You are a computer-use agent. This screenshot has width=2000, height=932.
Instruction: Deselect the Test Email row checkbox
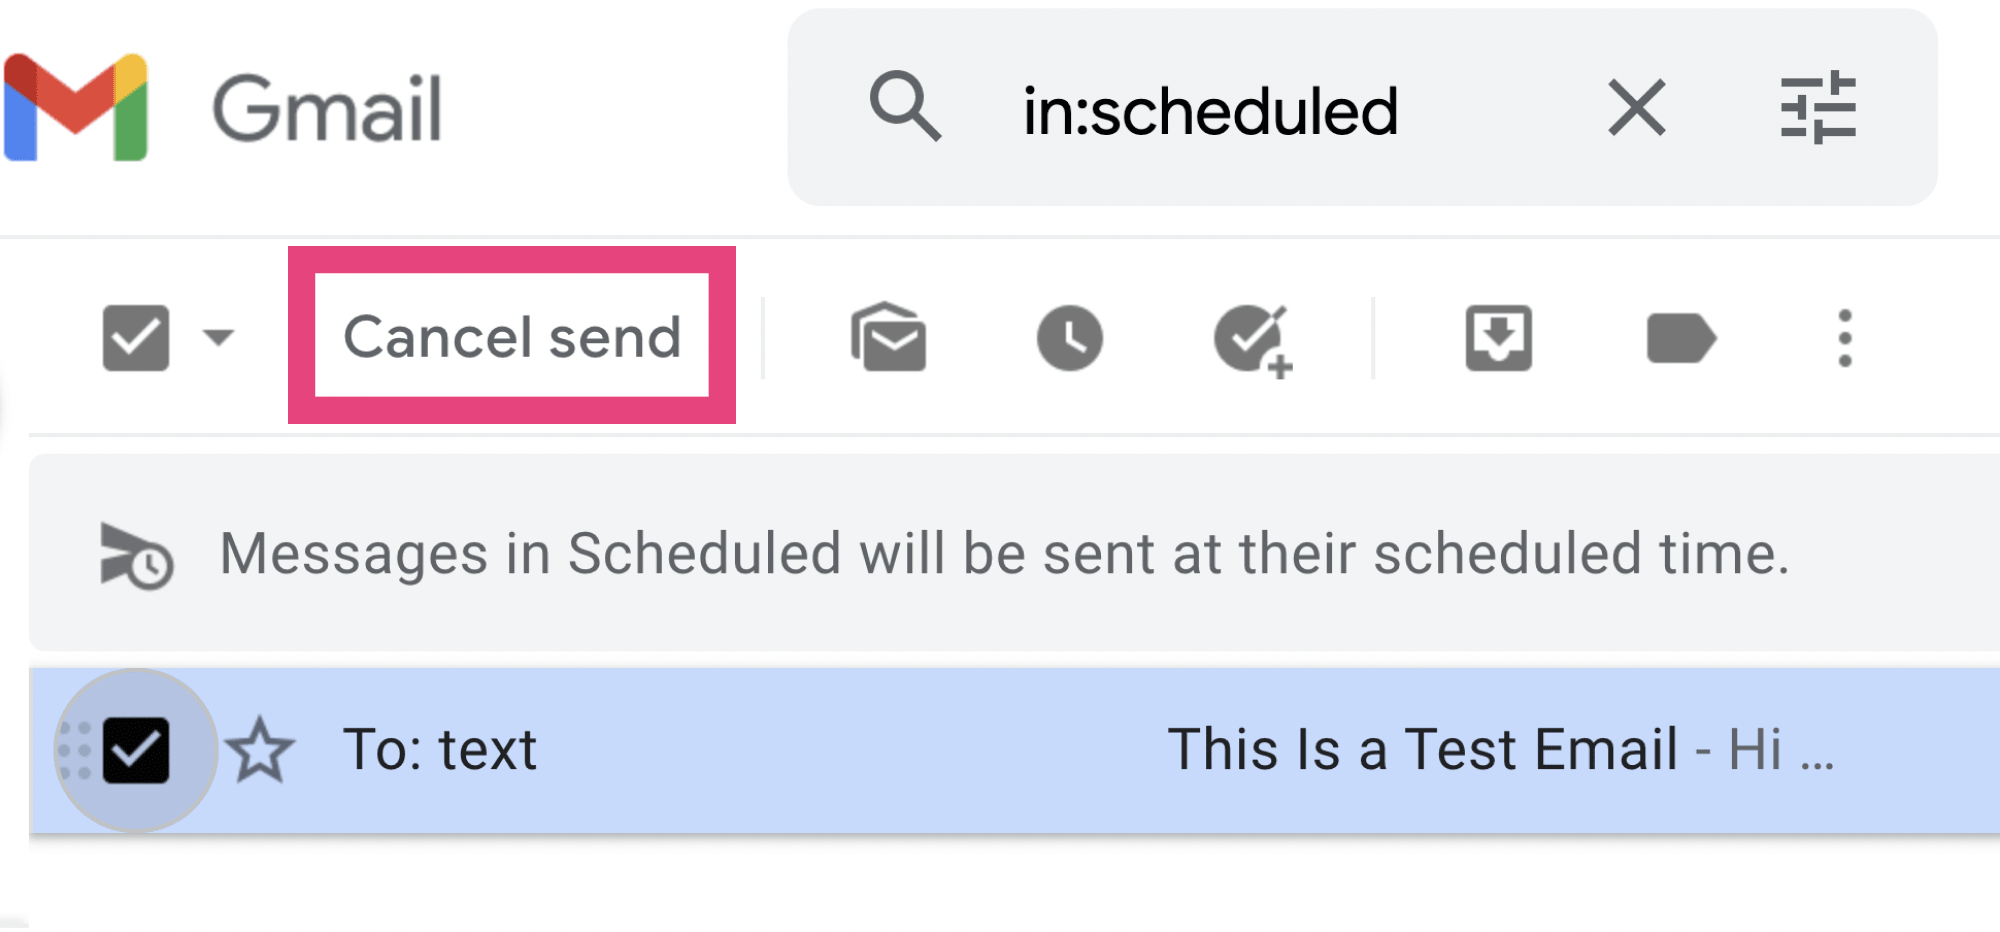click(x=137, y=748)
